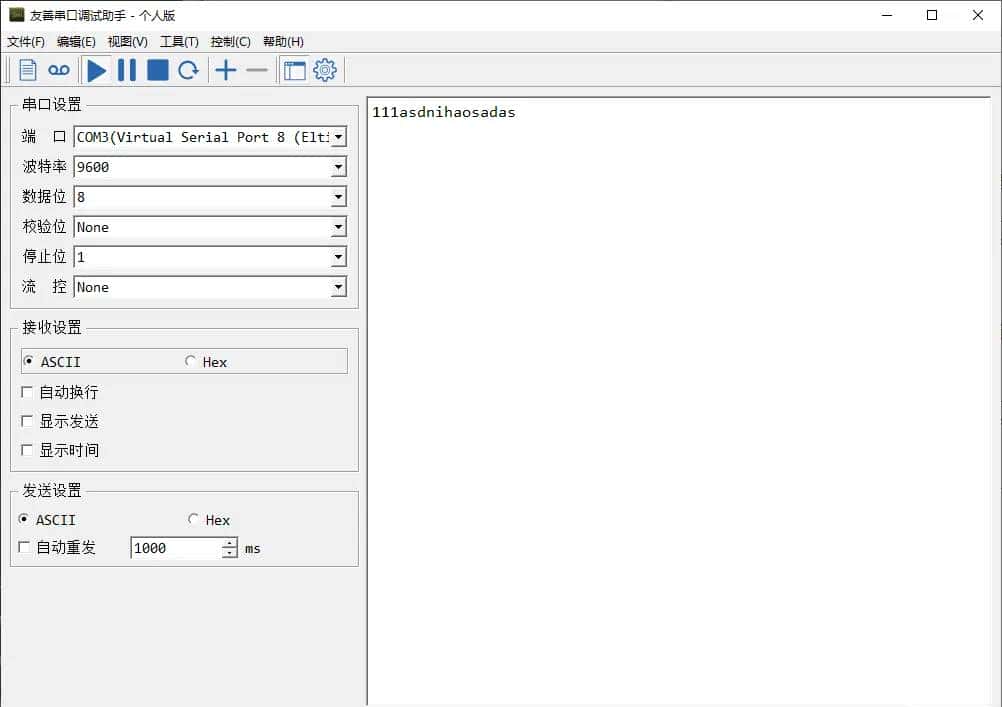The image size is (1002, 707).
Task: Start serial port with play icon
Action: pos(96,70)
